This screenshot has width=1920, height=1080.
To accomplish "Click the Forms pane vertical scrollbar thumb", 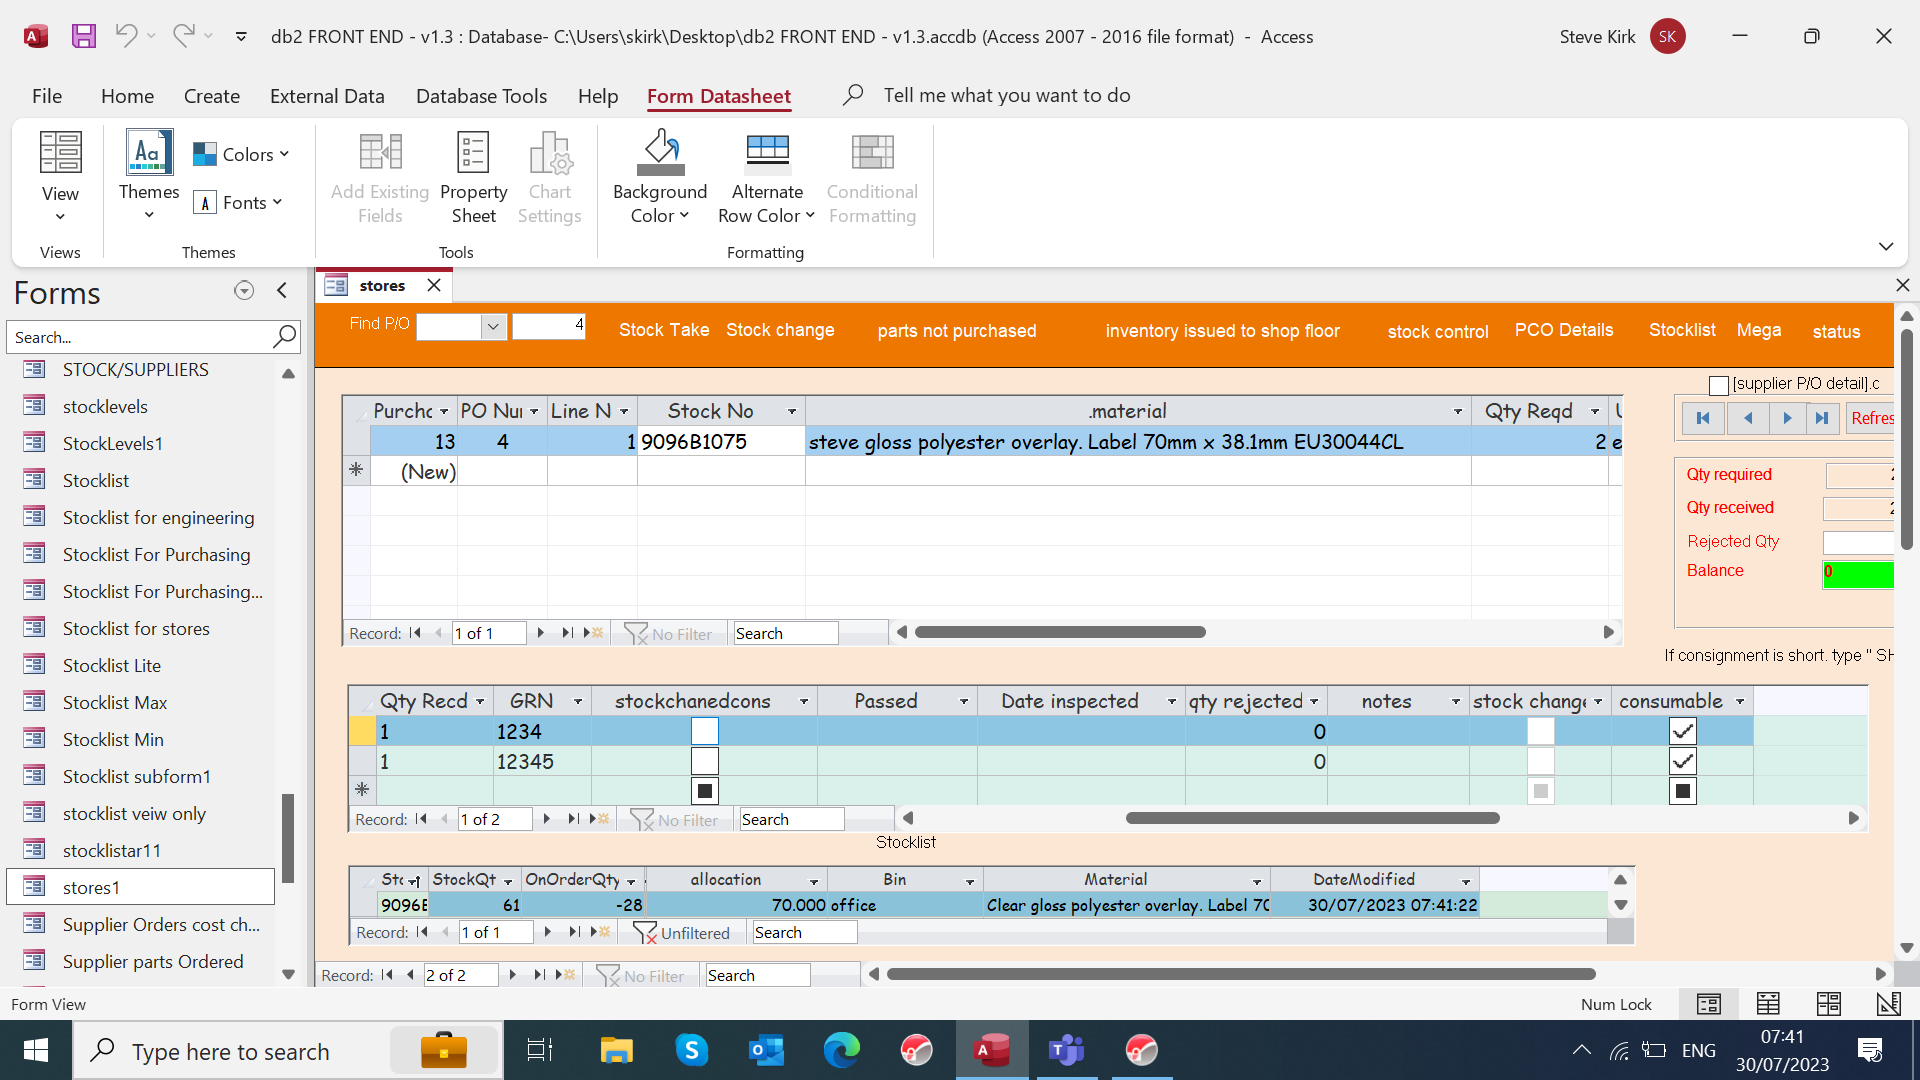I will [288, 838].
